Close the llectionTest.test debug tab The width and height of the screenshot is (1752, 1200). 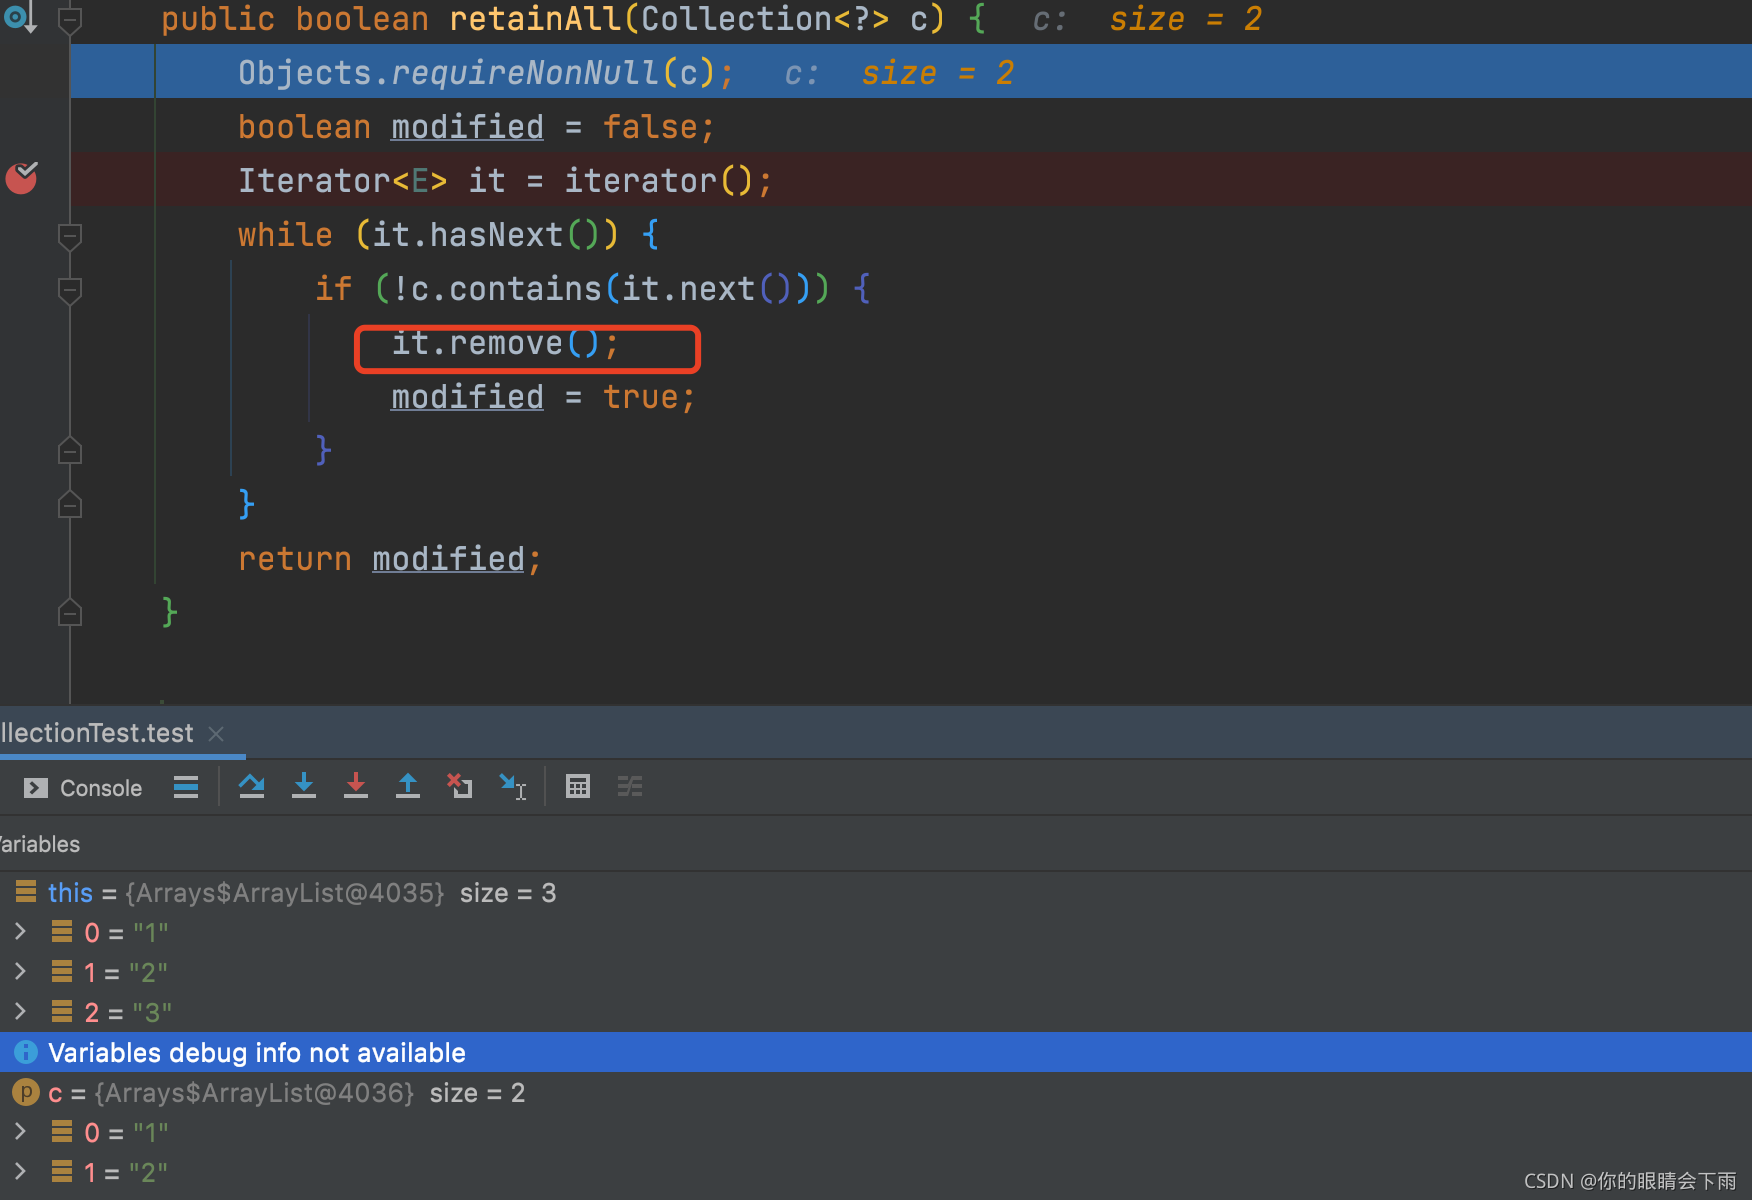coord(216,734)
